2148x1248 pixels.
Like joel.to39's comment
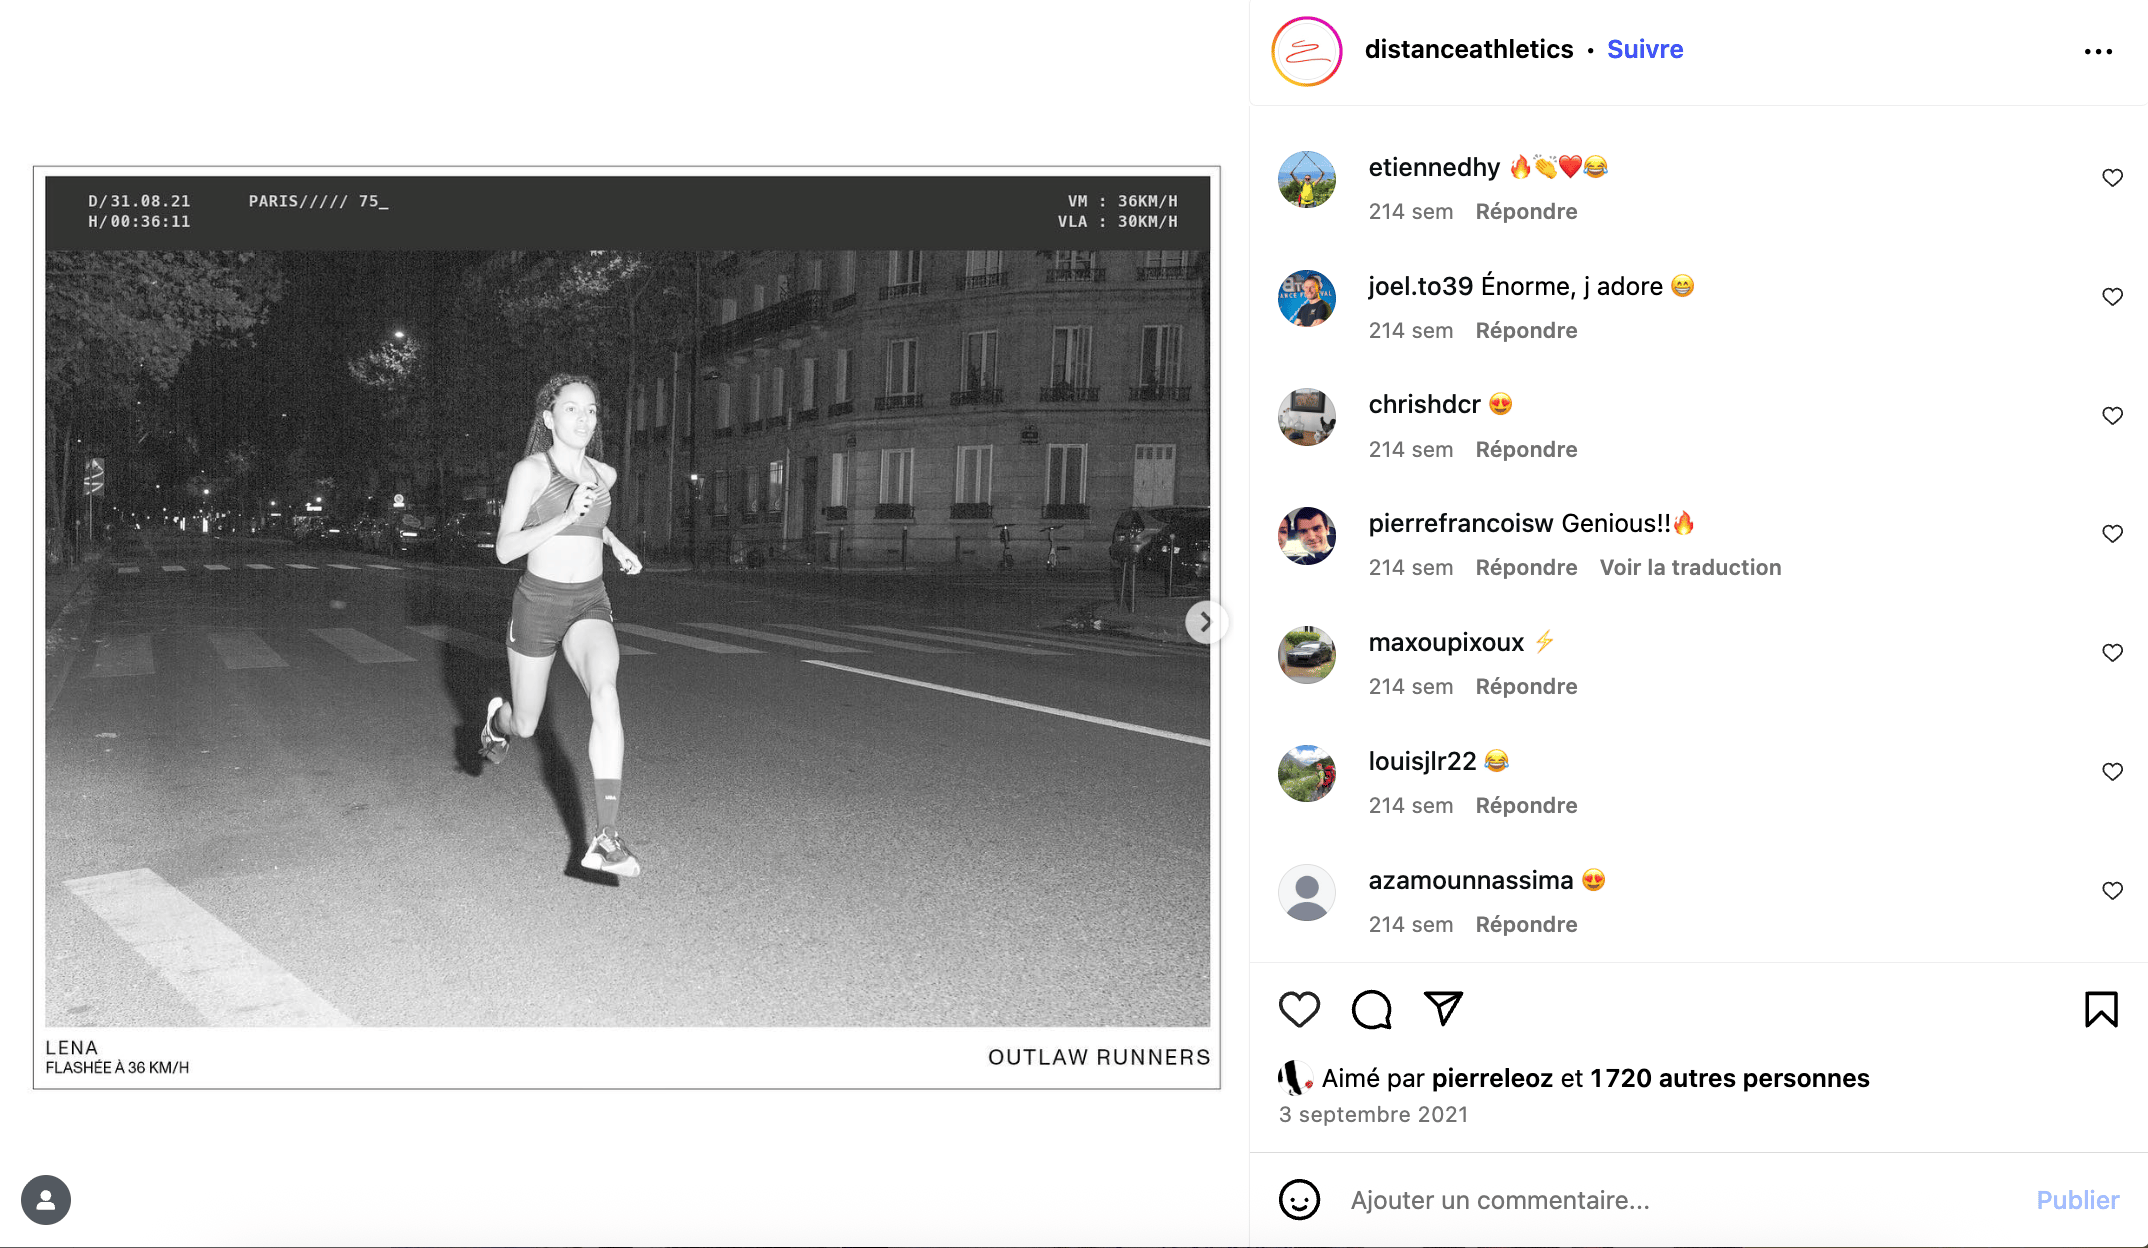[x=2112, y=297]
